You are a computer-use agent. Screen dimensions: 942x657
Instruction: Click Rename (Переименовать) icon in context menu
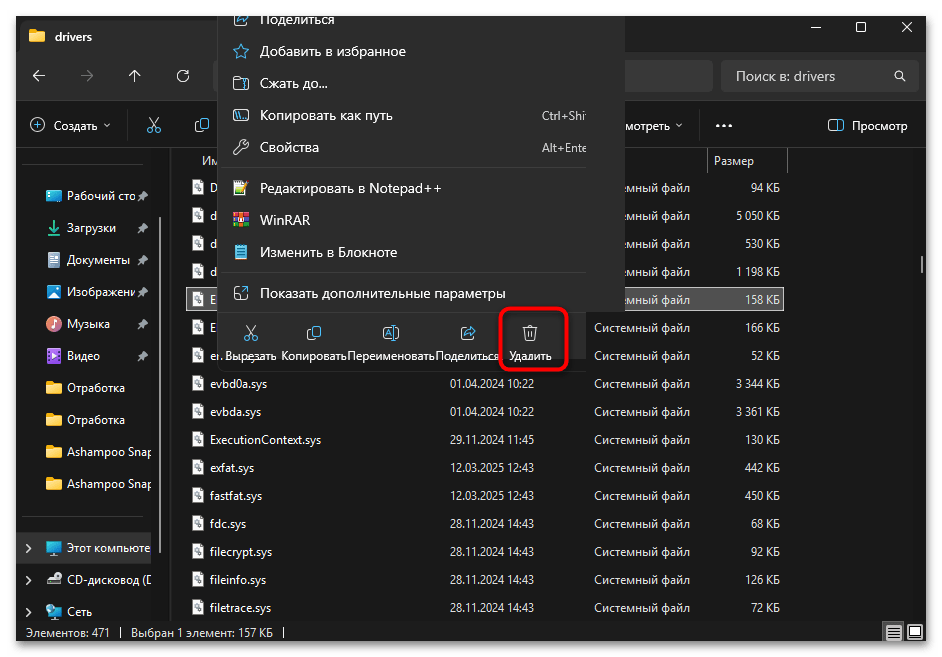point(390,333)
